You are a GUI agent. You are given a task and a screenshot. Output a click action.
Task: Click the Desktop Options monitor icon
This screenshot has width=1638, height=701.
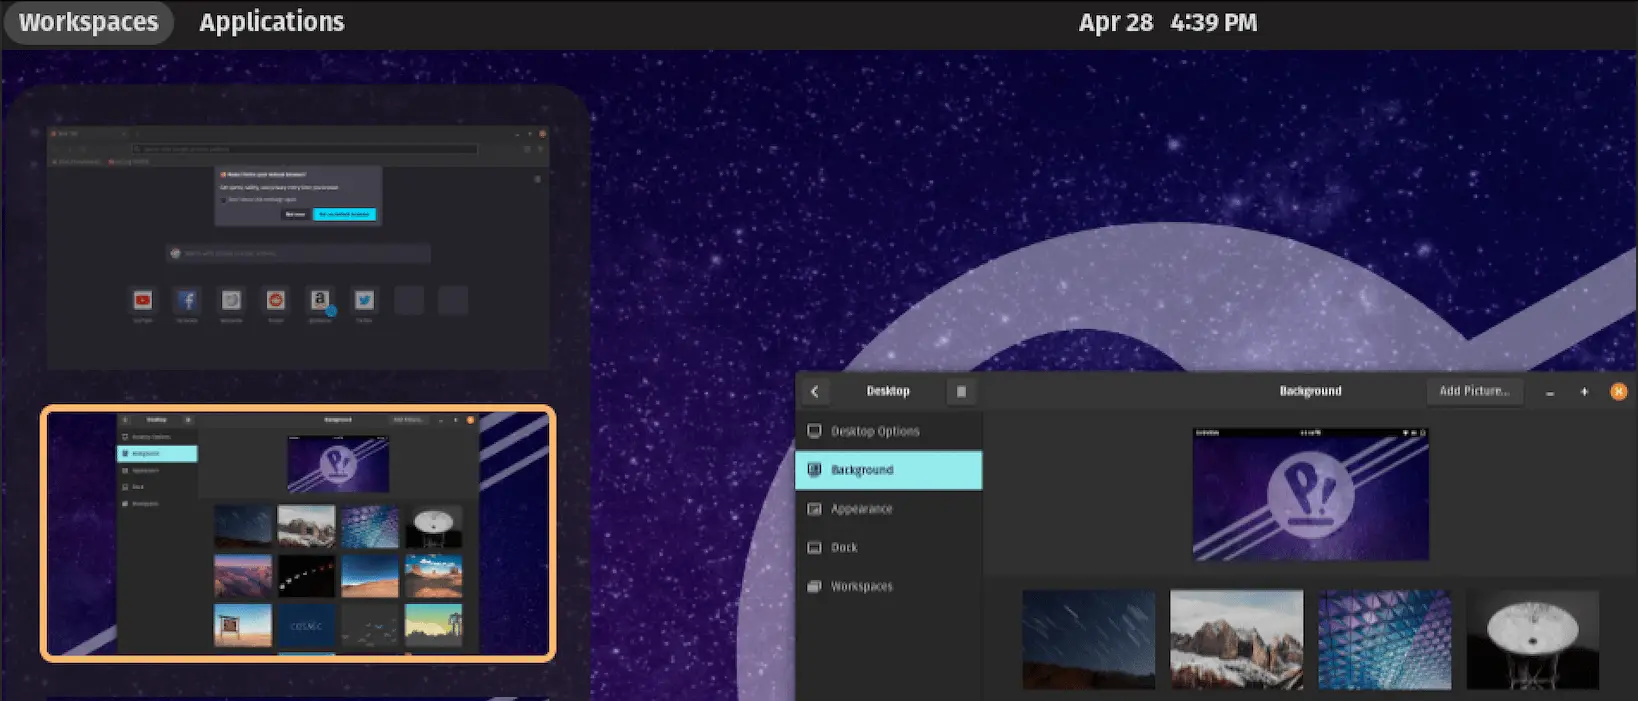pos(814,431)
